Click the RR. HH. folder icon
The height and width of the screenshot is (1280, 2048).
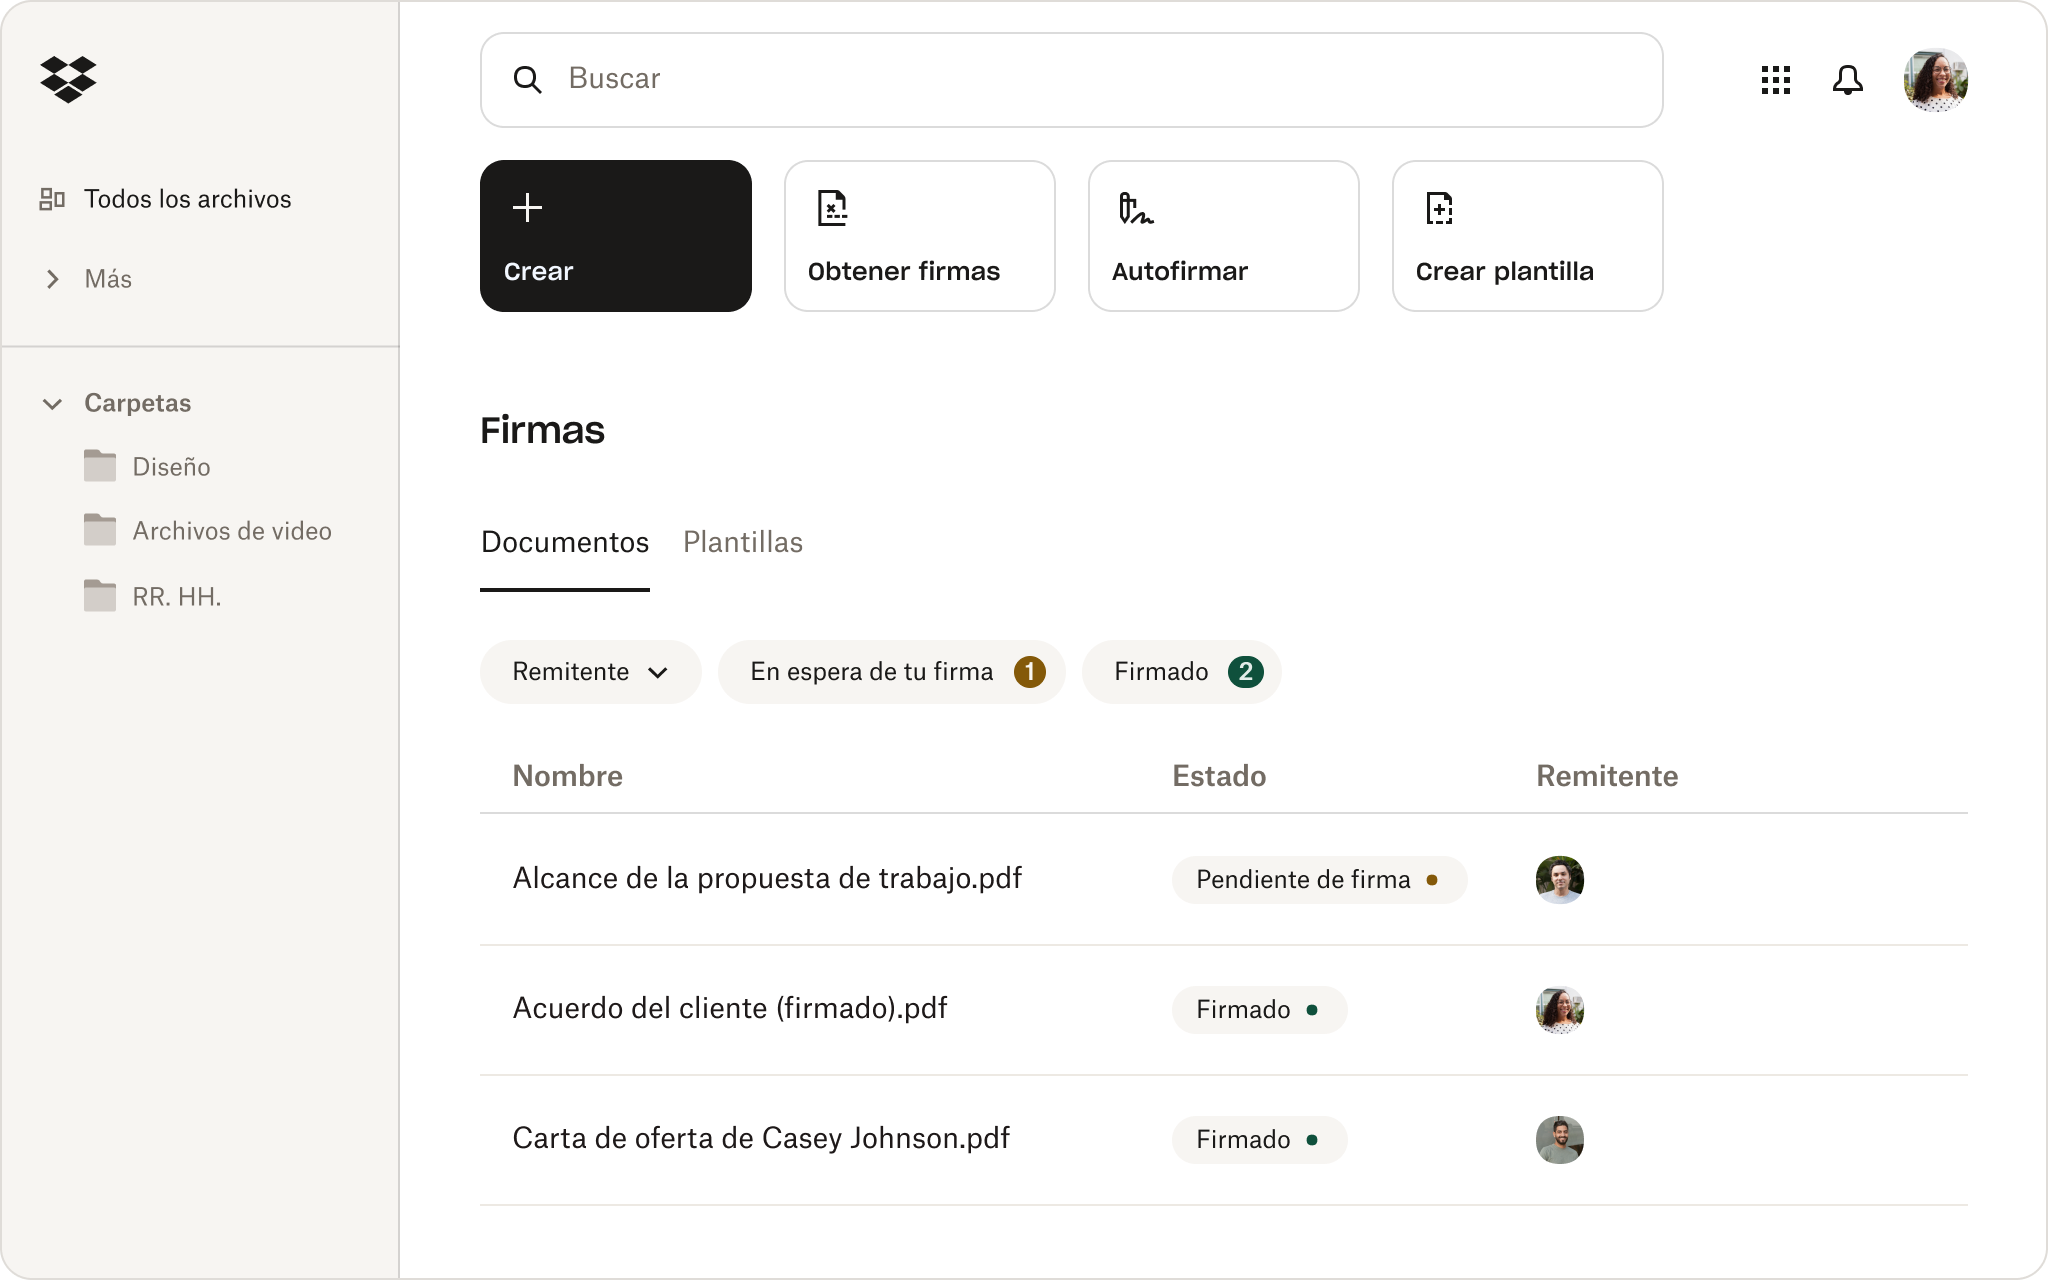click(x=99, y=595)
